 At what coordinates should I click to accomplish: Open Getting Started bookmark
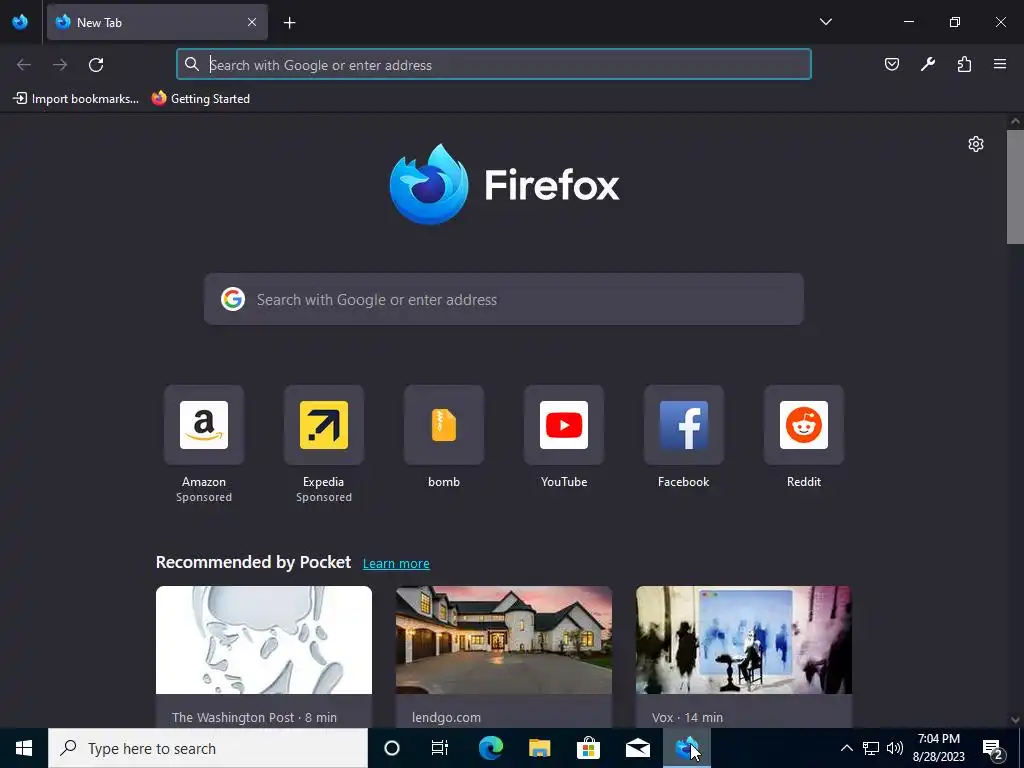tap(200, 99)
